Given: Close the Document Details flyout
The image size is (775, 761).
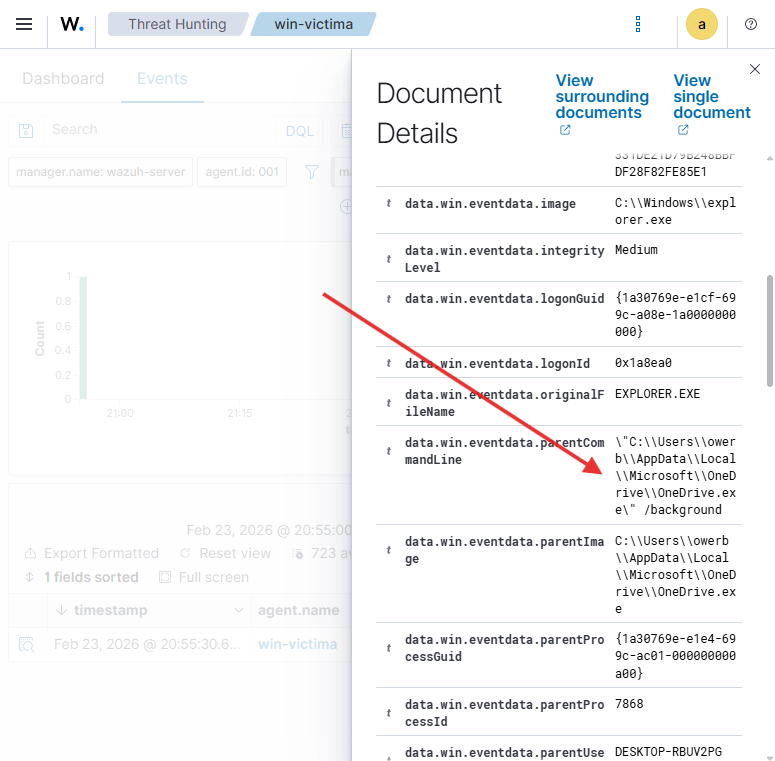Looking at the screenshot, I should [754, 69].
